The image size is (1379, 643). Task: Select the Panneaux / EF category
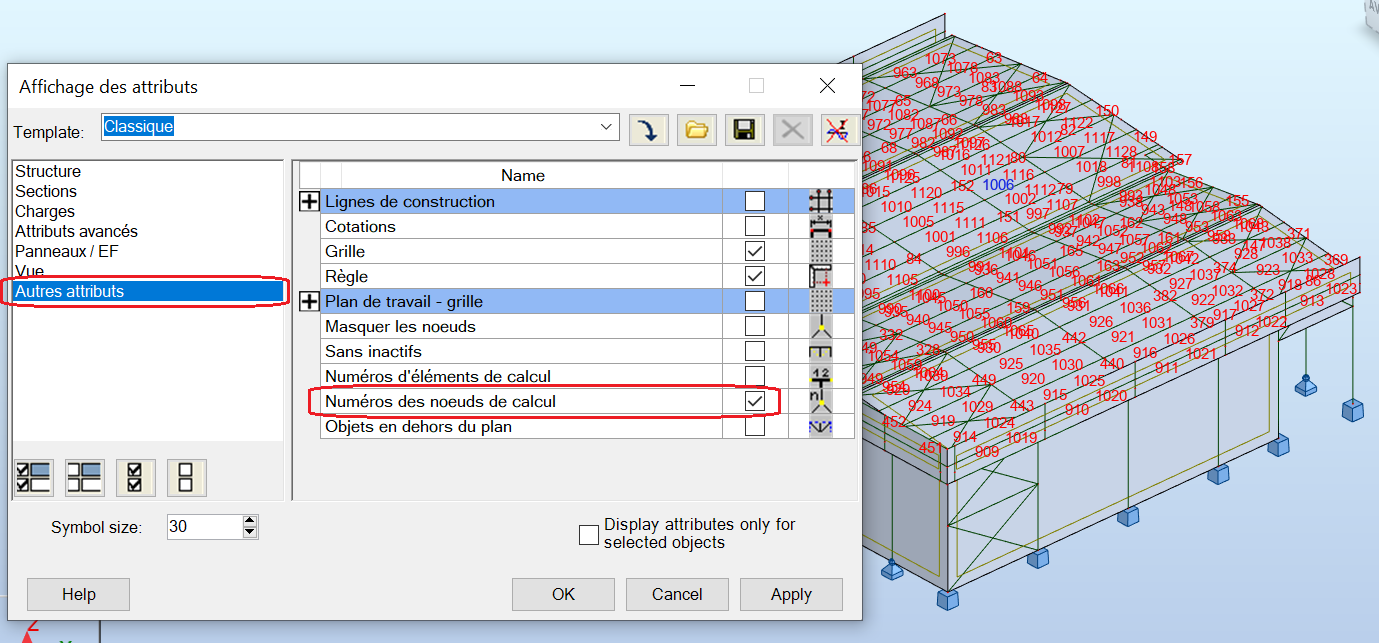click(66, 251)
